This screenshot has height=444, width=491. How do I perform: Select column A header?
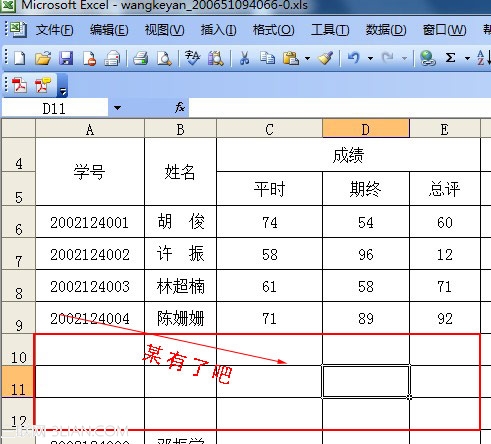(90, 129)
